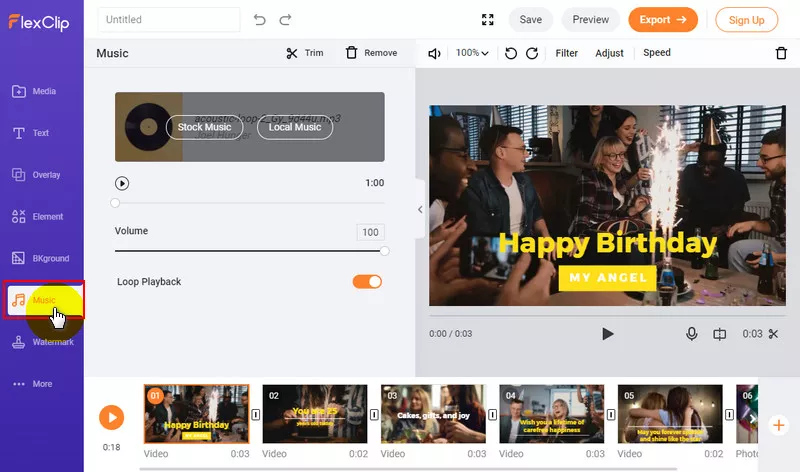The image size is (800, 472).
Task: Click the video preview progress bar
Action: [x=607, y=316]
